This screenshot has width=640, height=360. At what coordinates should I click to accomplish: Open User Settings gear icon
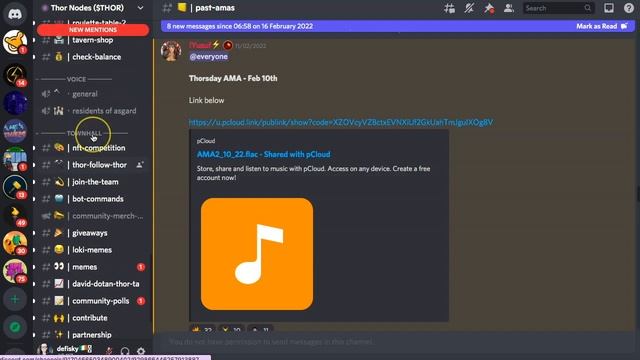141,351
